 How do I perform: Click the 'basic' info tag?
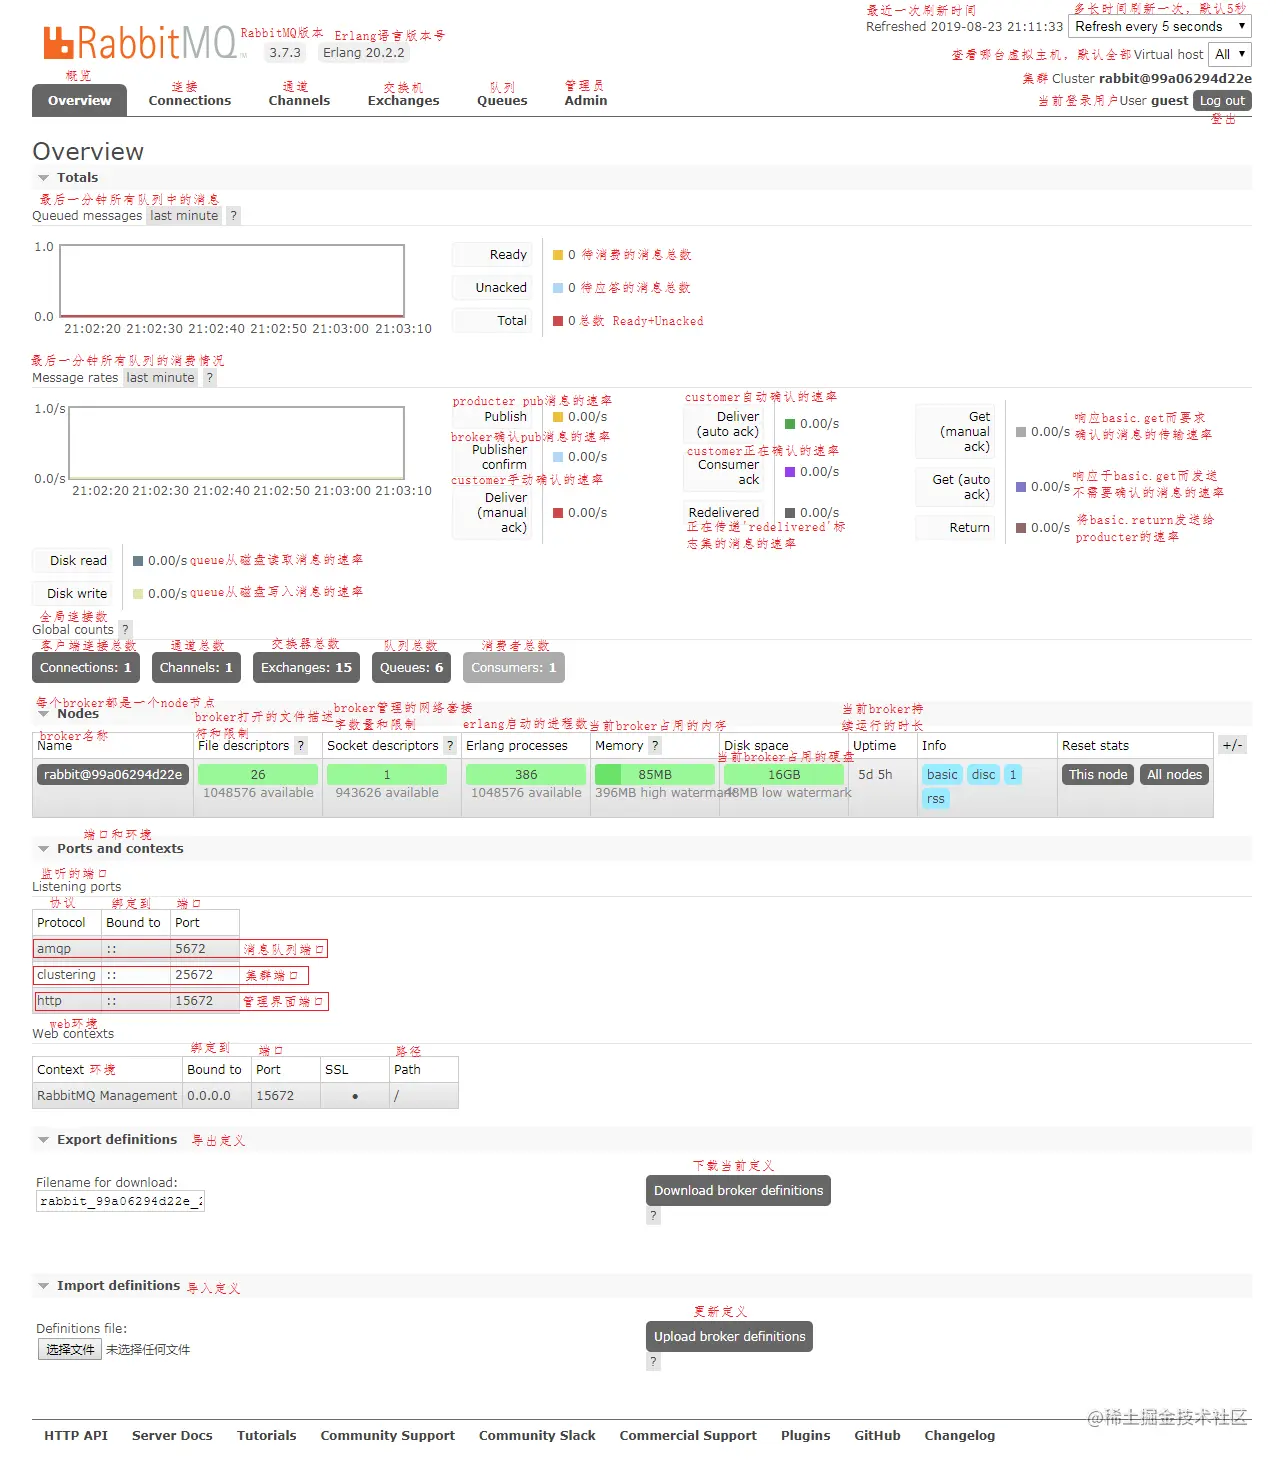(942, 775)
